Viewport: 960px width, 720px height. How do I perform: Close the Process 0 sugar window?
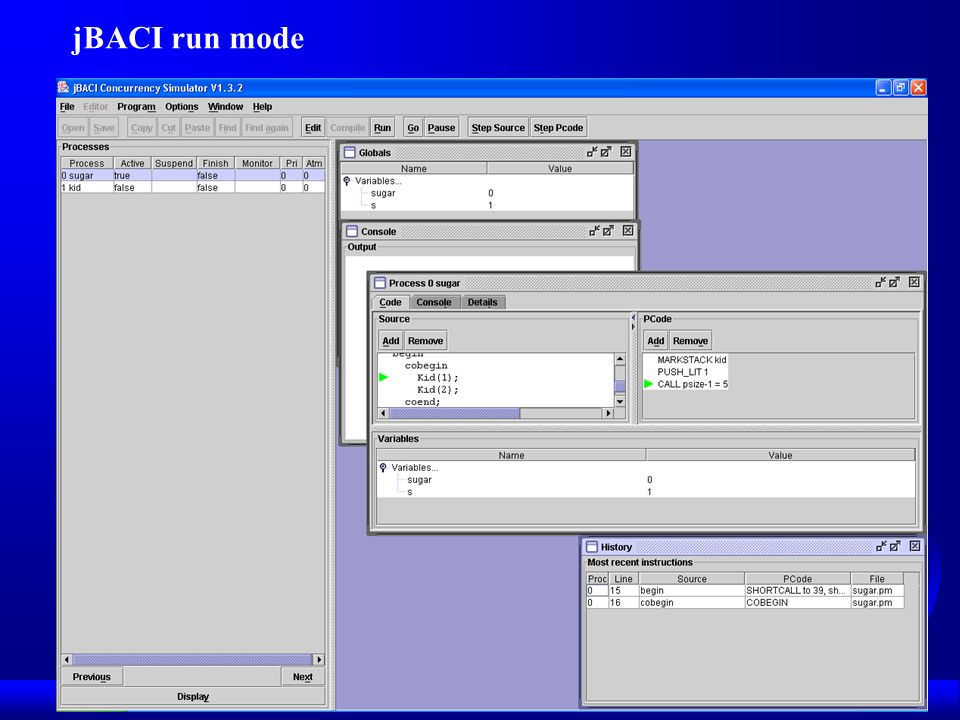(x=914, y=282)
